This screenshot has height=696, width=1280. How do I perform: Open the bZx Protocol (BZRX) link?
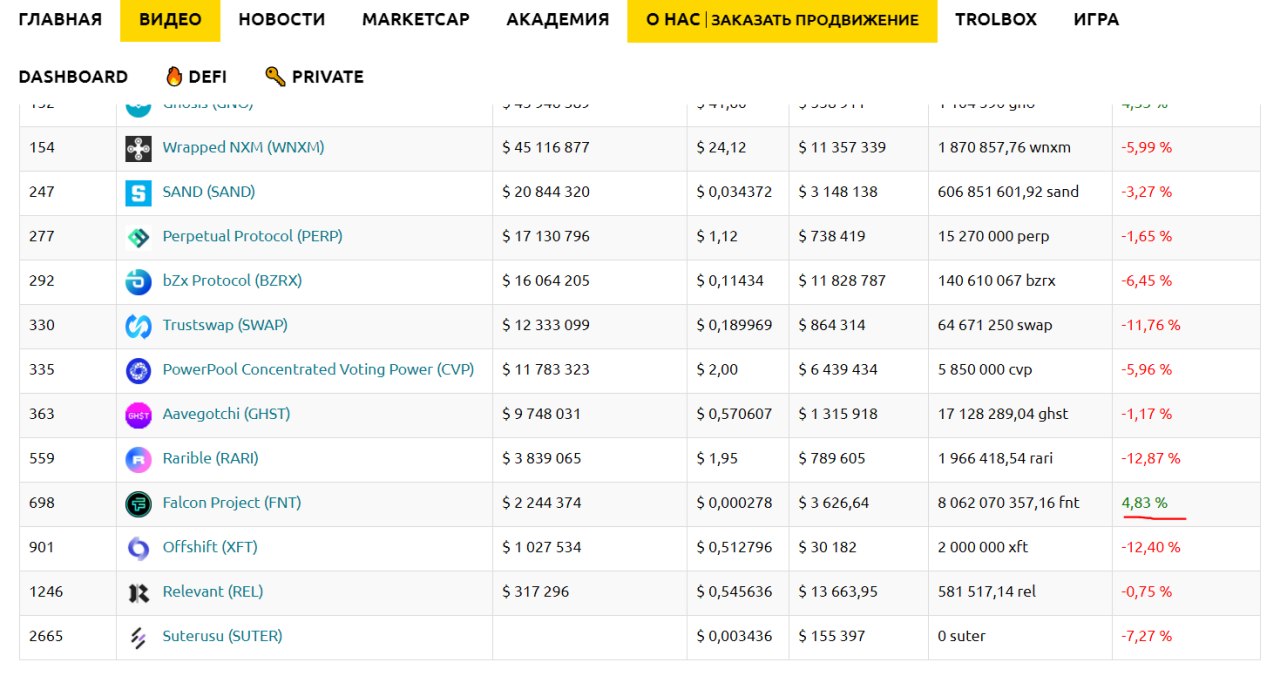point(232,281)
